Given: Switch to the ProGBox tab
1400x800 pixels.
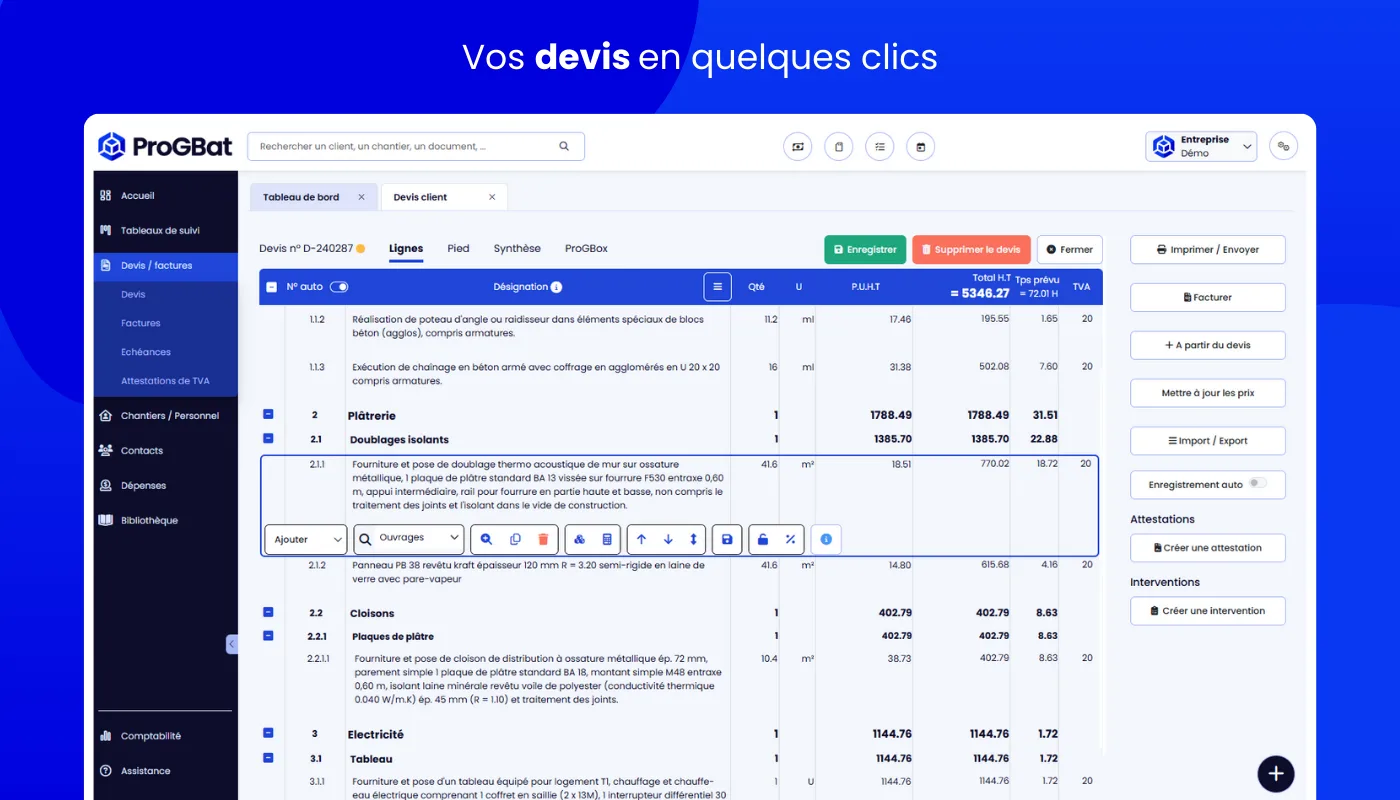Looking at the screenshot, I should pyautogui.click(x=586, y=248).
